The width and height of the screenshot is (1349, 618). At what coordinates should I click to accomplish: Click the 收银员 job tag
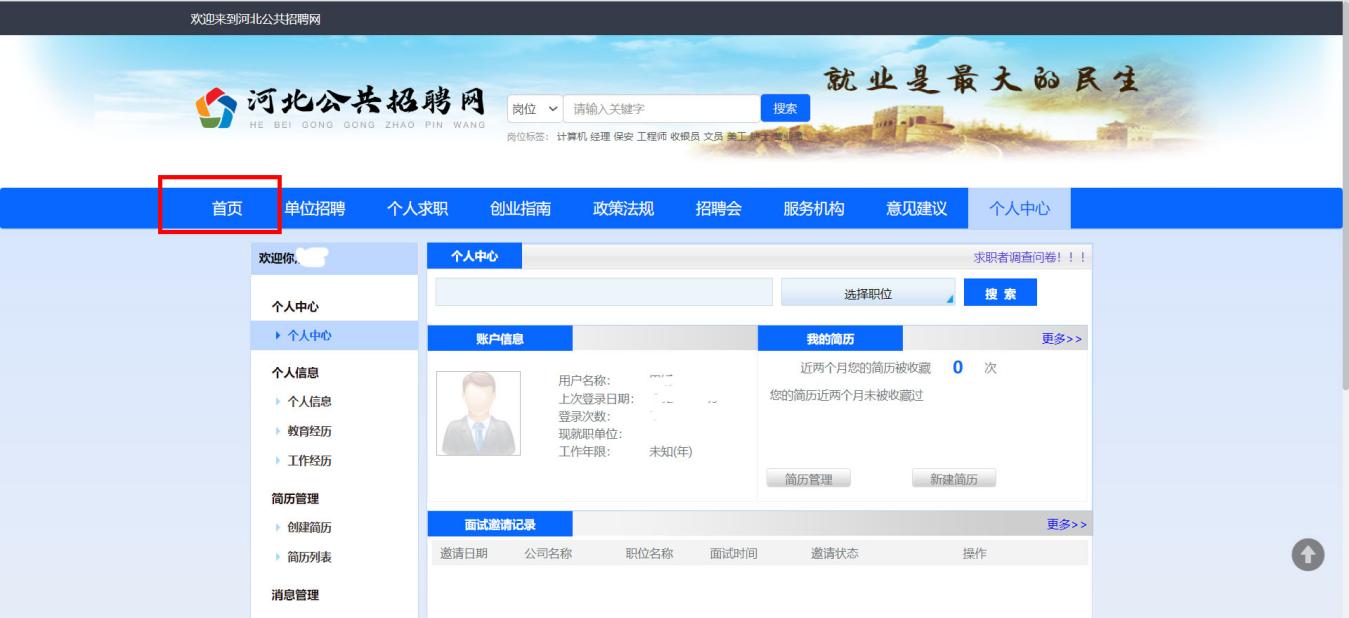point(685,136)
